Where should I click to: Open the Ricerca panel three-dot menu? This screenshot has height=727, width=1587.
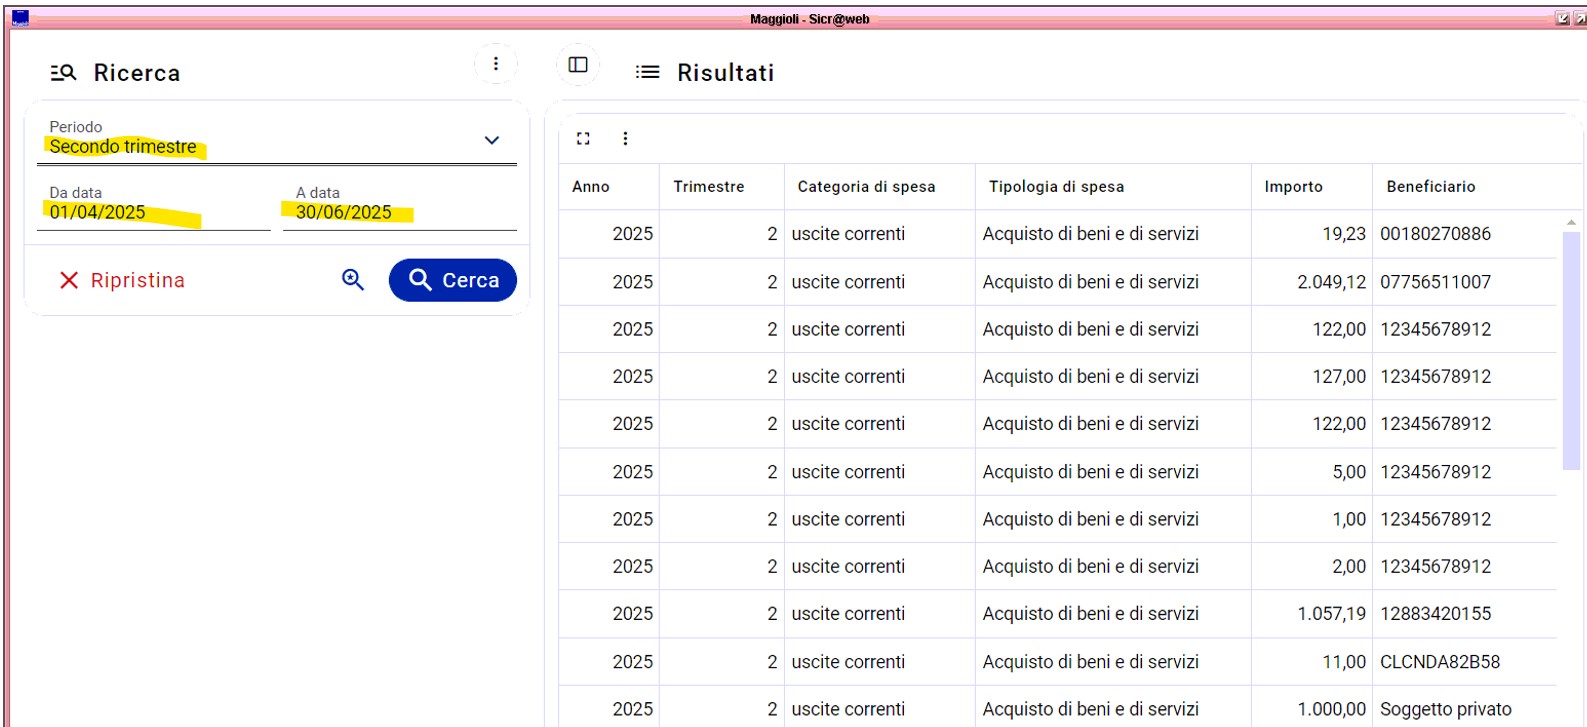click(495, 64)
